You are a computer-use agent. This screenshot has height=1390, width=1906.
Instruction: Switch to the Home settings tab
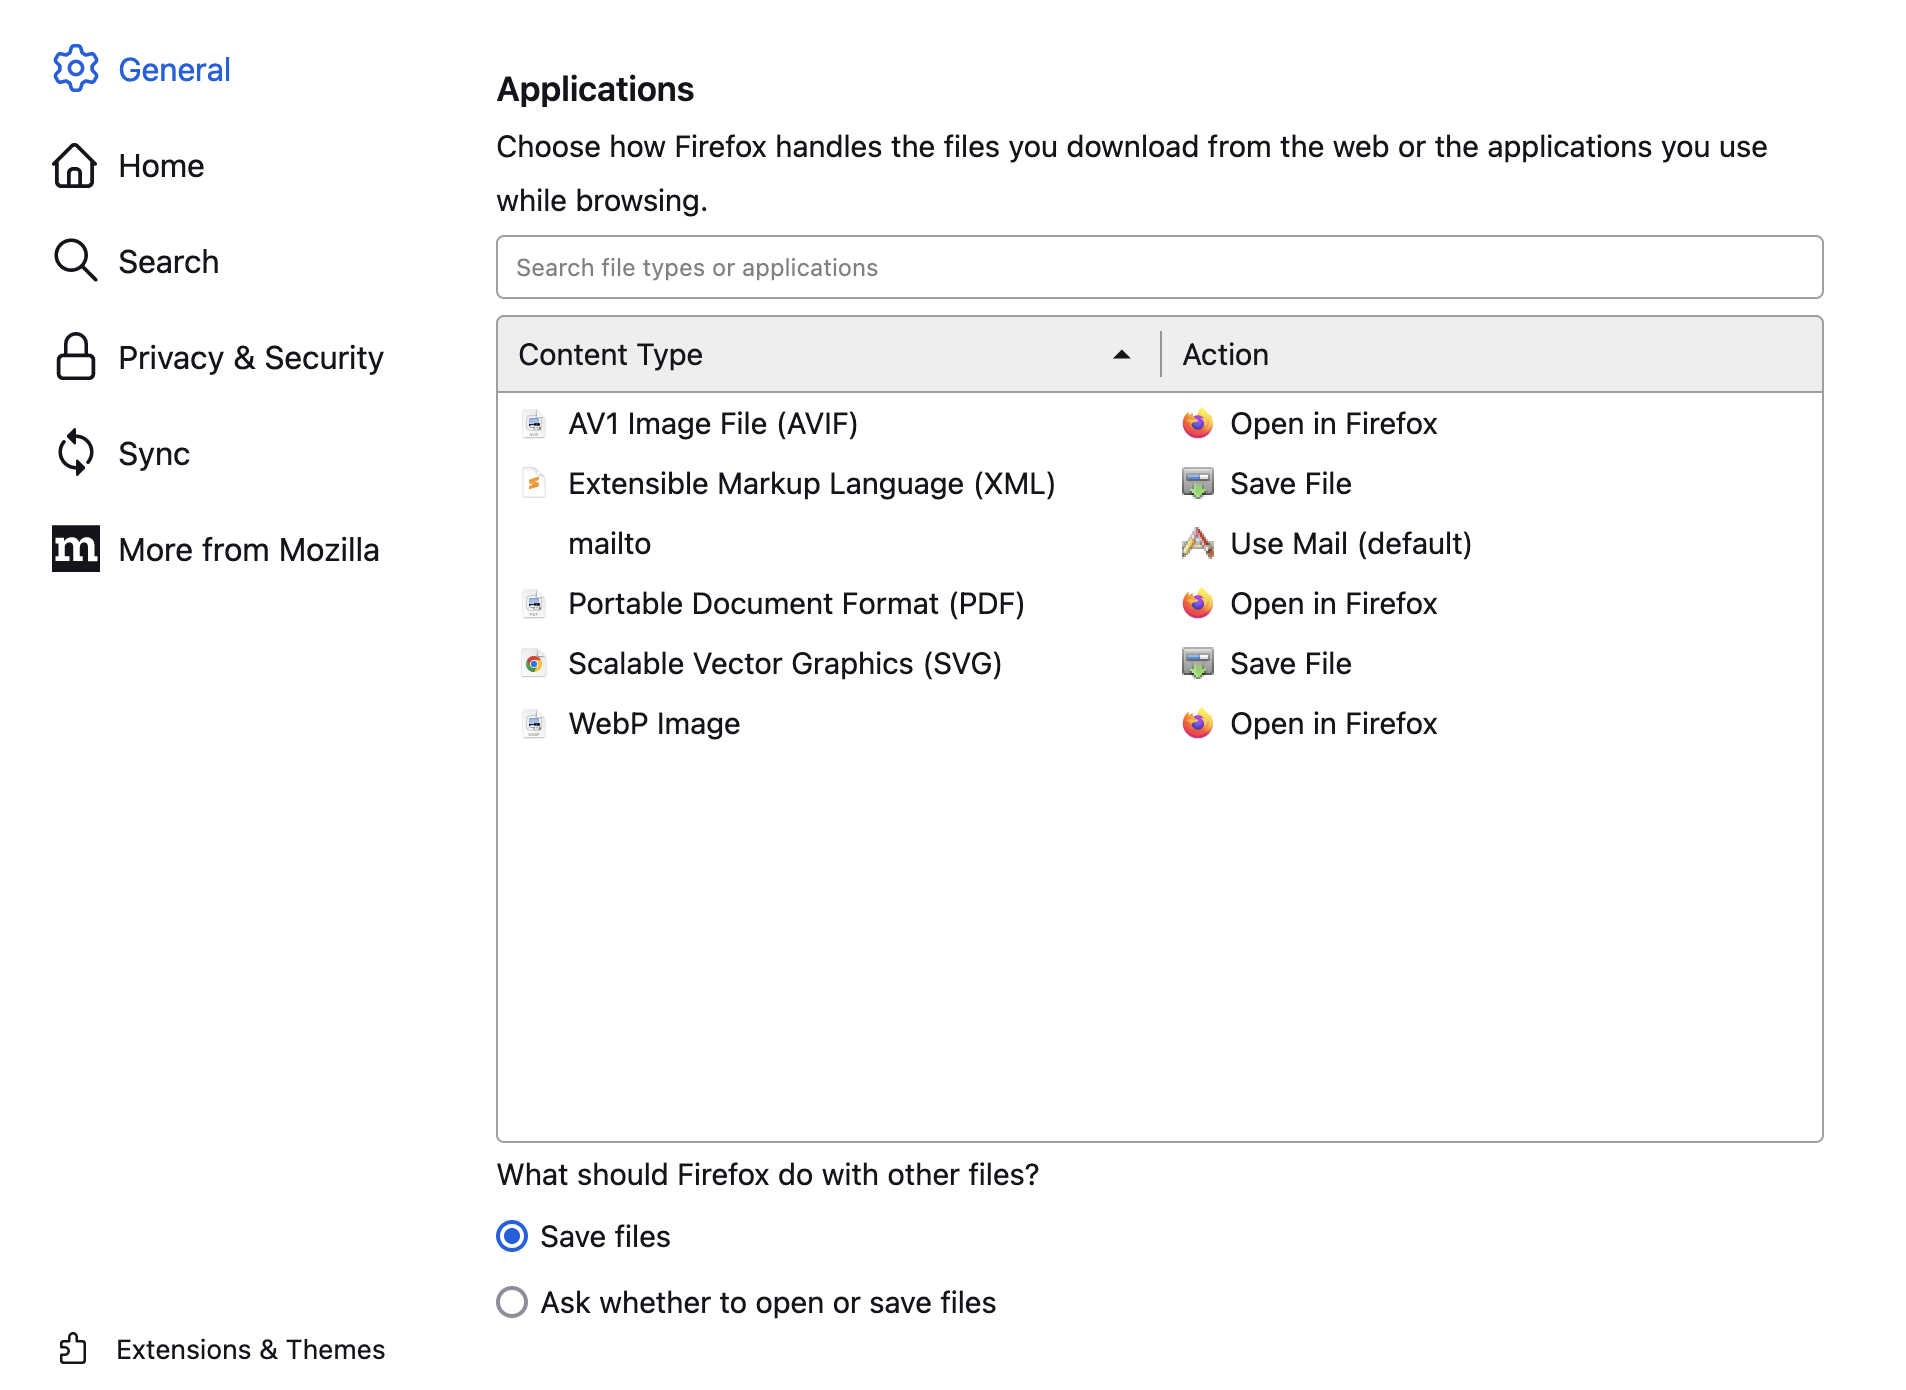point(161,165)
